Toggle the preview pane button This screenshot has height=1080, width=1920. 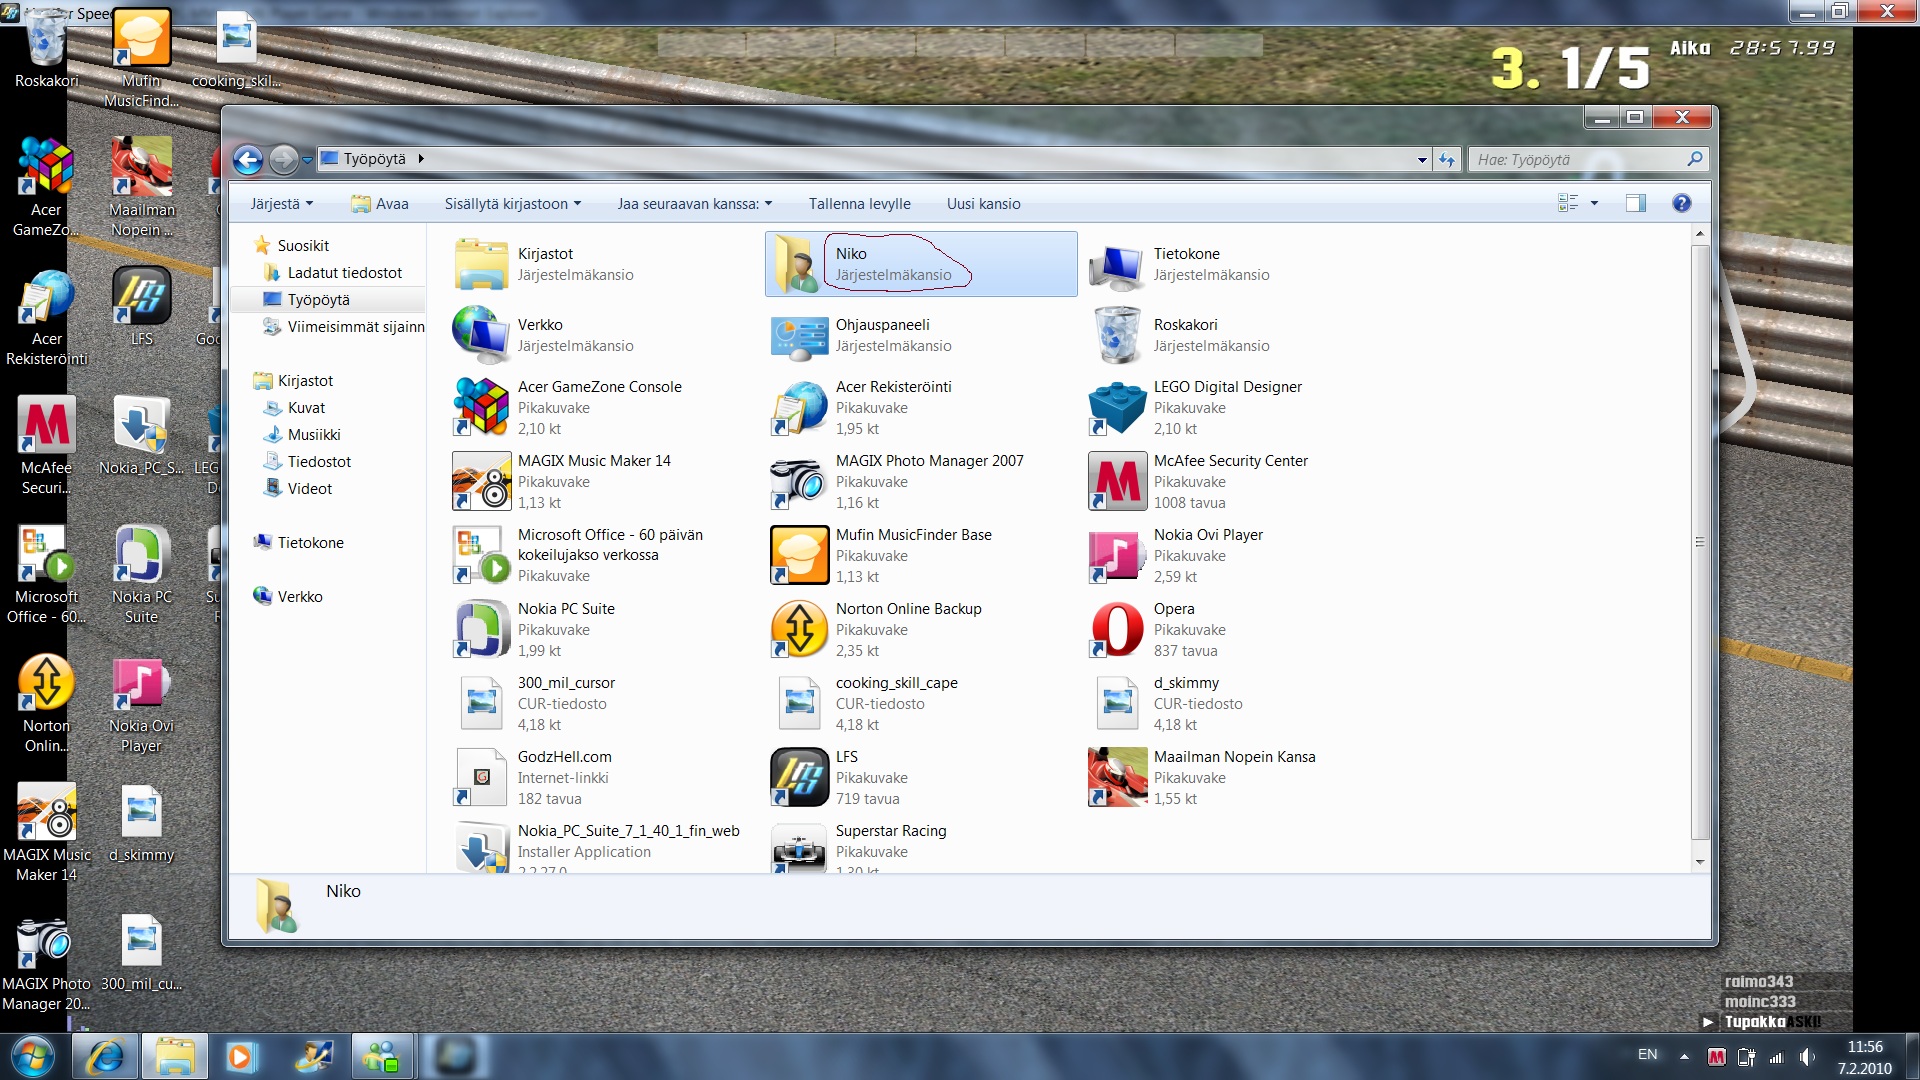(1636, 203)
